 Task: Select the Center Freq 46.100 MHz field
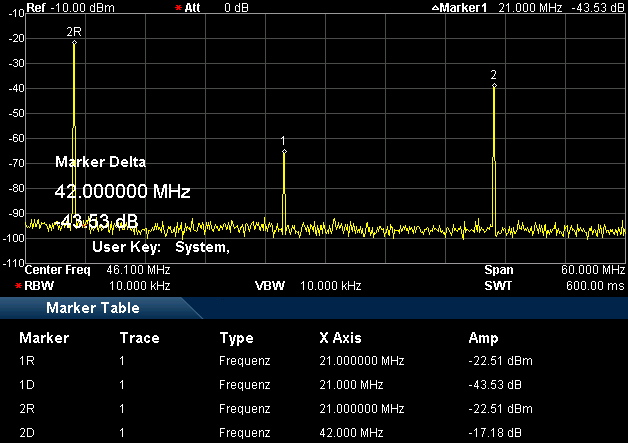[97, 270]
